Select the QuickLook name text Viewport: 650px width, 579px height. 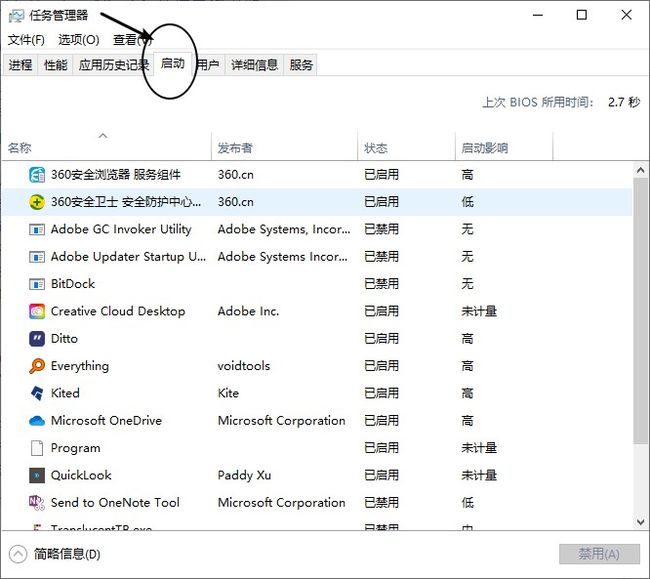pos(81,475)
